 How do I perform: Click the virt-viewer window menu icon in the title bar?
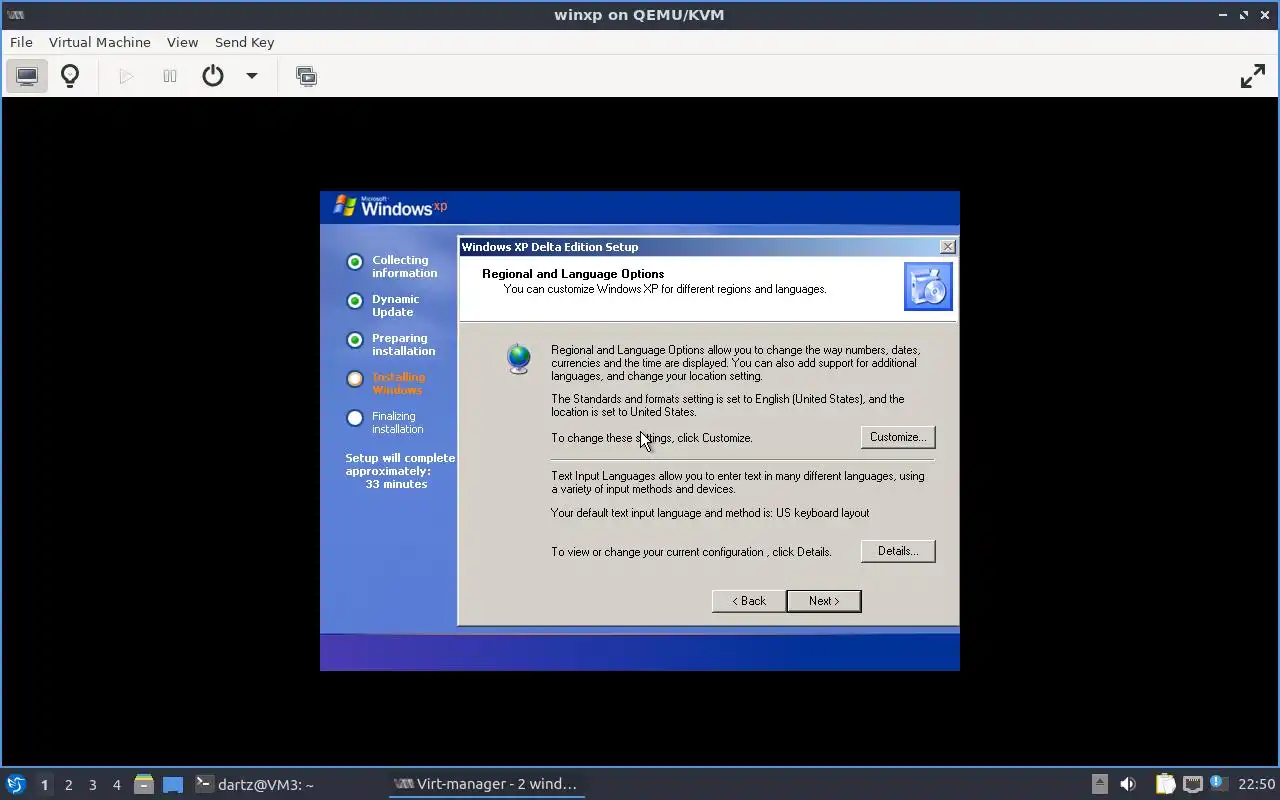tap(15, 15)
